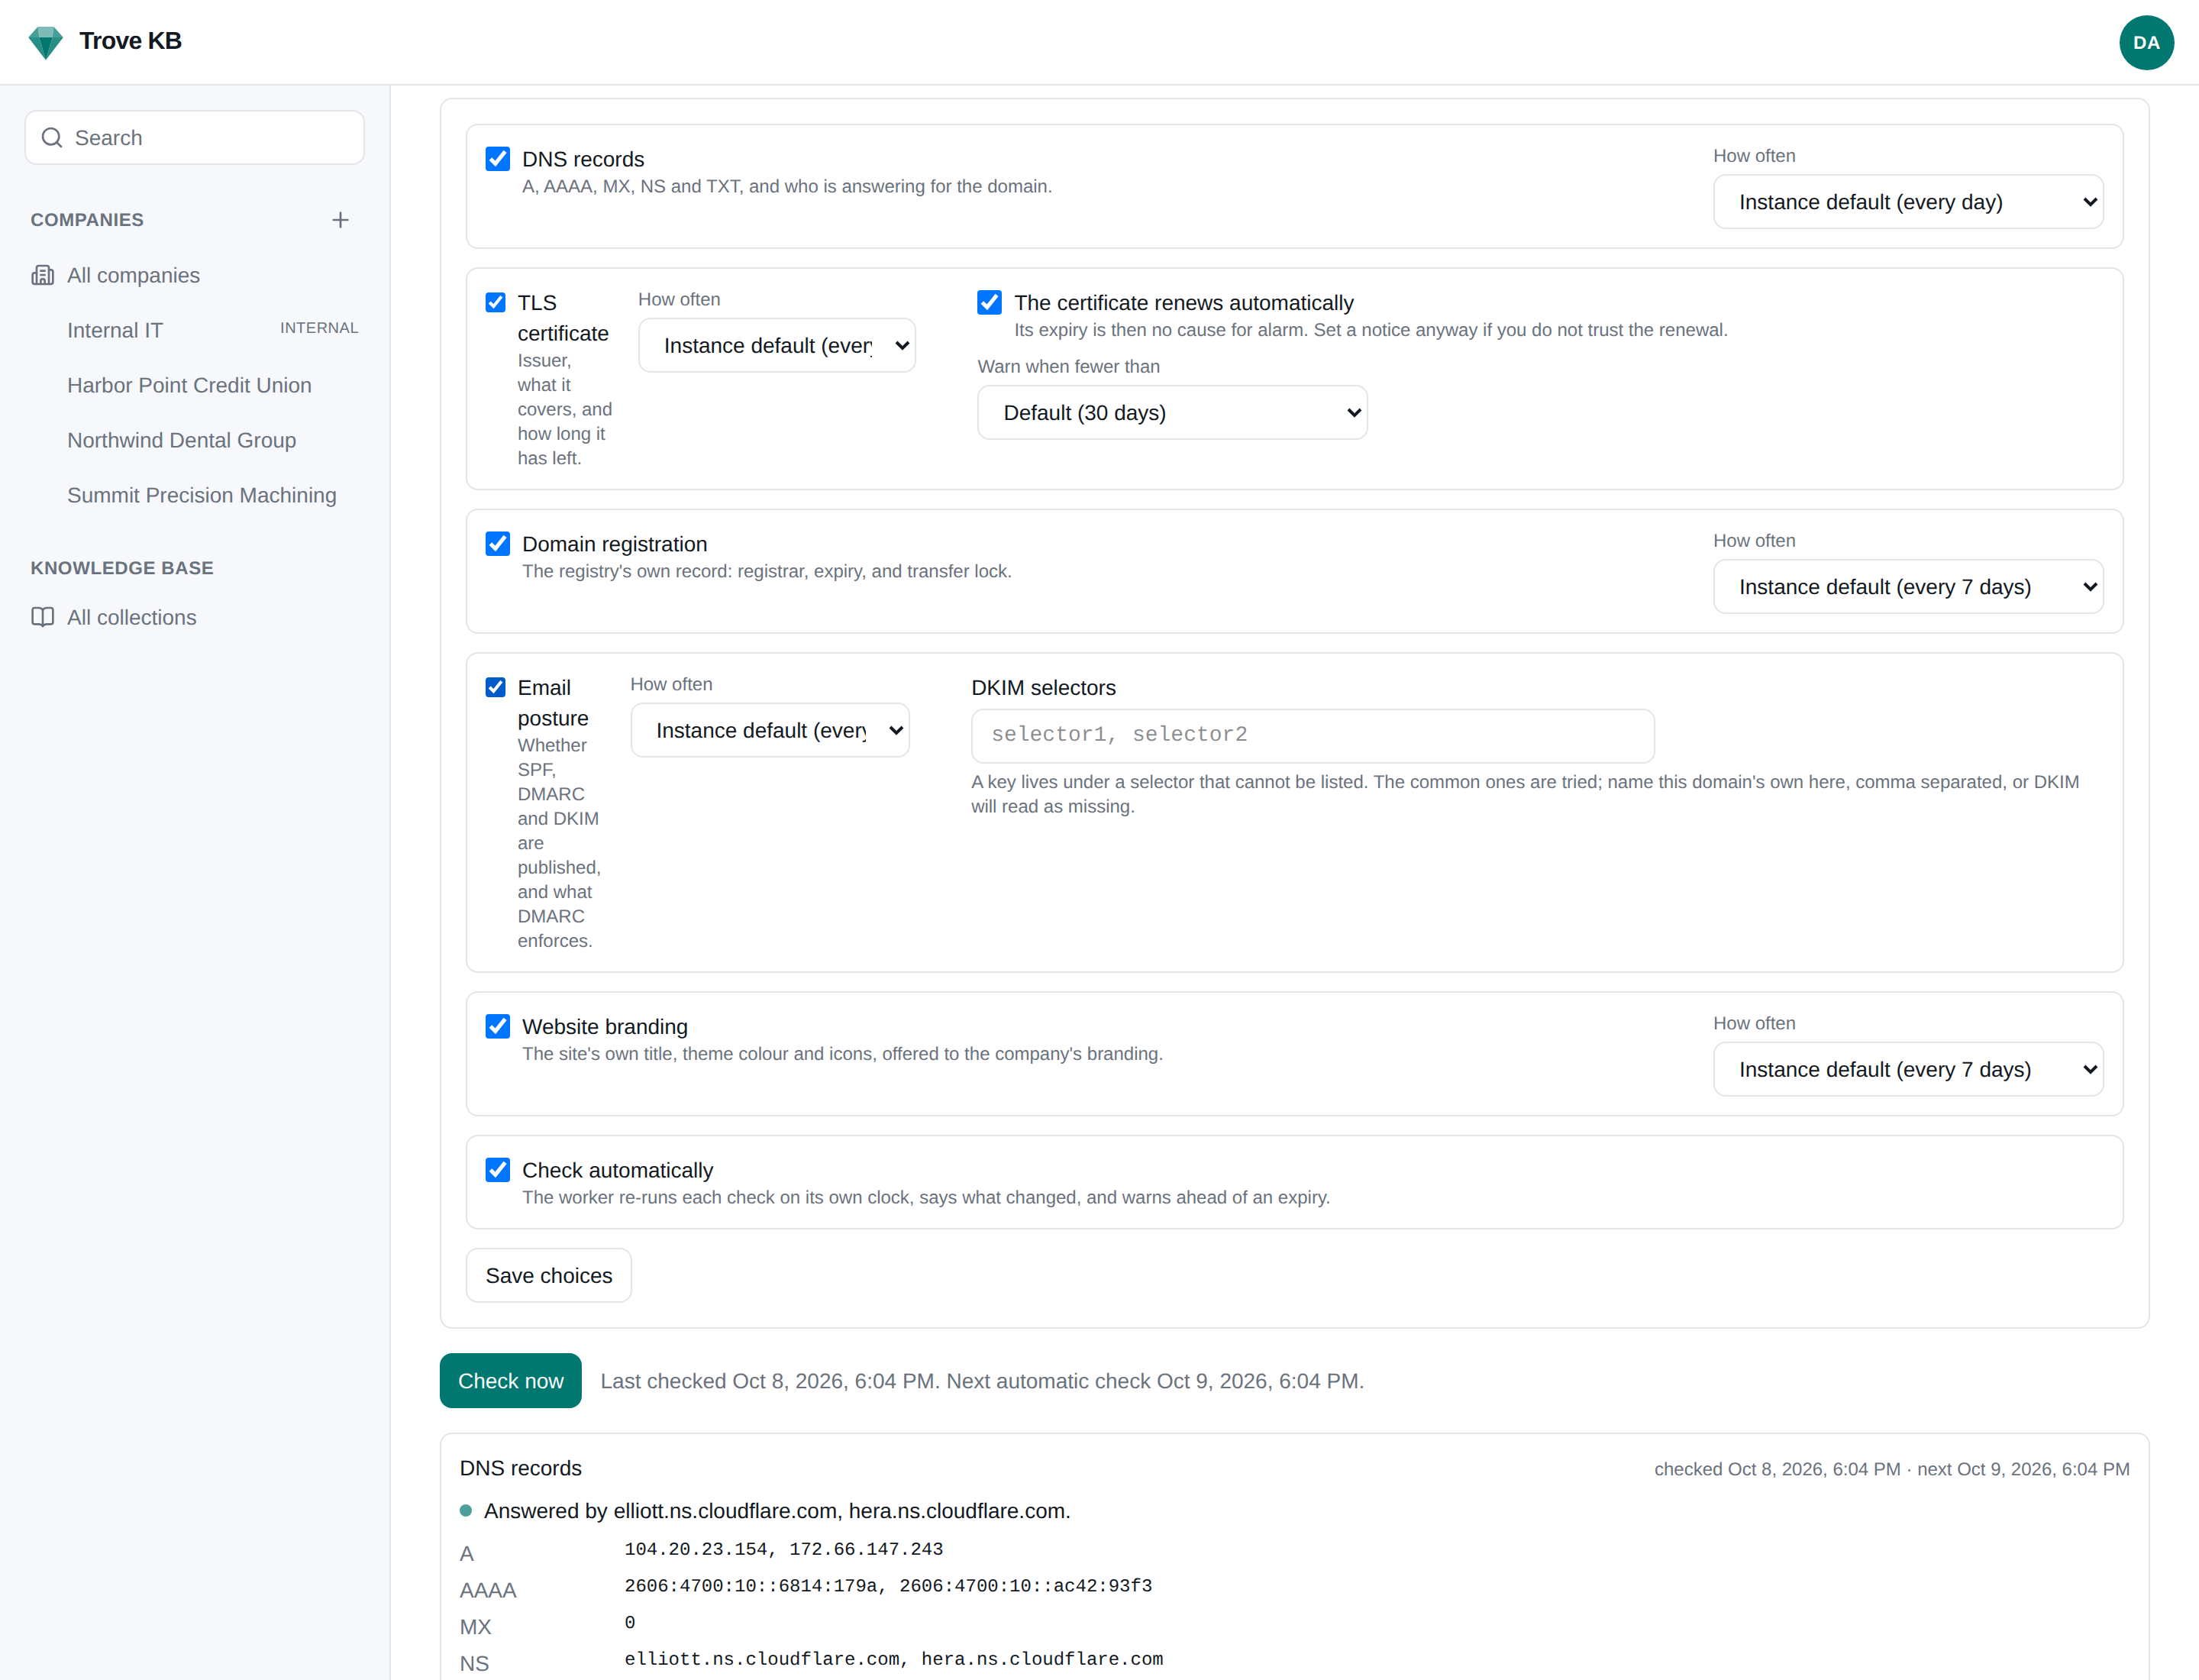The image size is (2199, 1680).
Task: Click the MX record value '0'
Action: 630,1622
